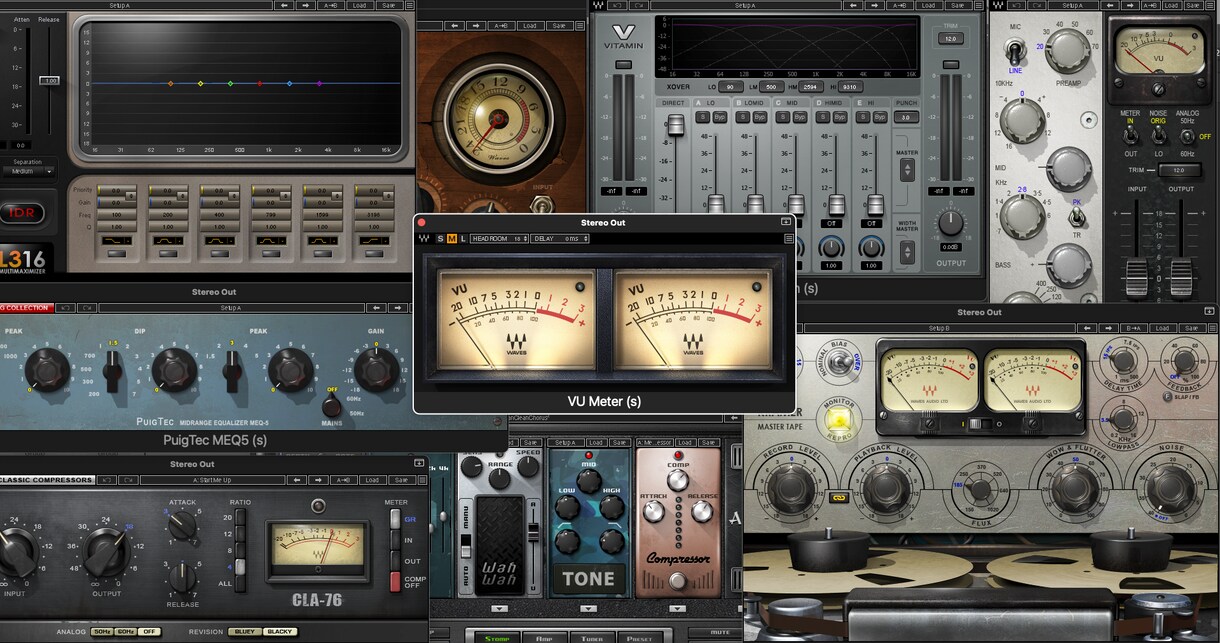This screenshot has height=643, width=1220.
Task: Click the previous preset arrow in L316 toolbar
Action: coord(286,5)
